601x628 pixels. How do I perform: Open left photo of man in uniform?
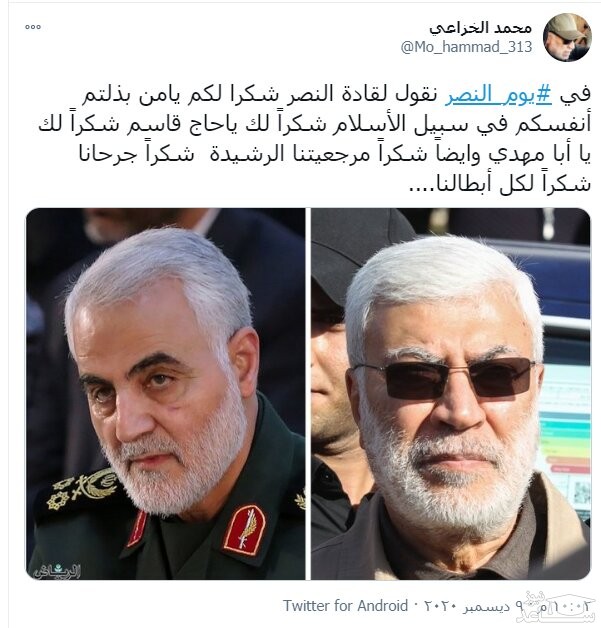click(x=165, y=393)
